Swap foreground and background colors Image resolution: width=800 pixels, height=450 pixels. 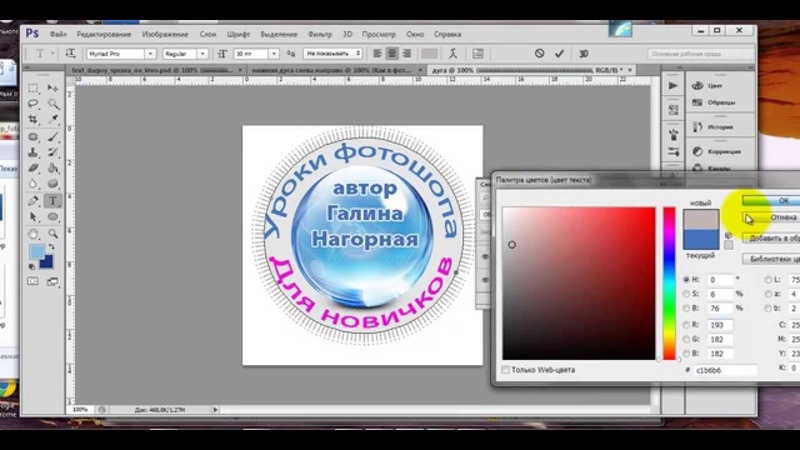pos(52,247)
